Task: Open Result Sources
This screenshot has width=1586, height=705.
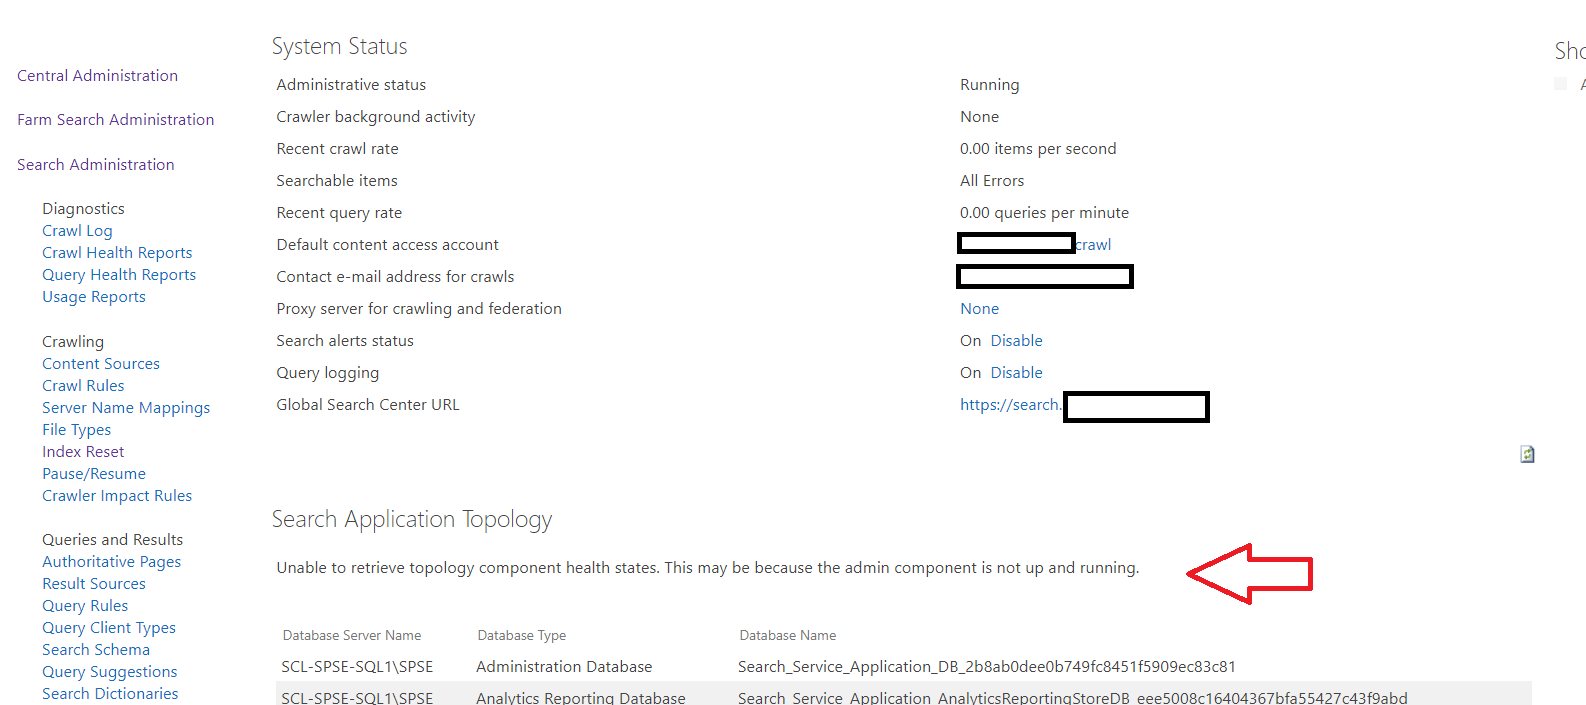Action: pyautogui.click(x=94, y=584)
